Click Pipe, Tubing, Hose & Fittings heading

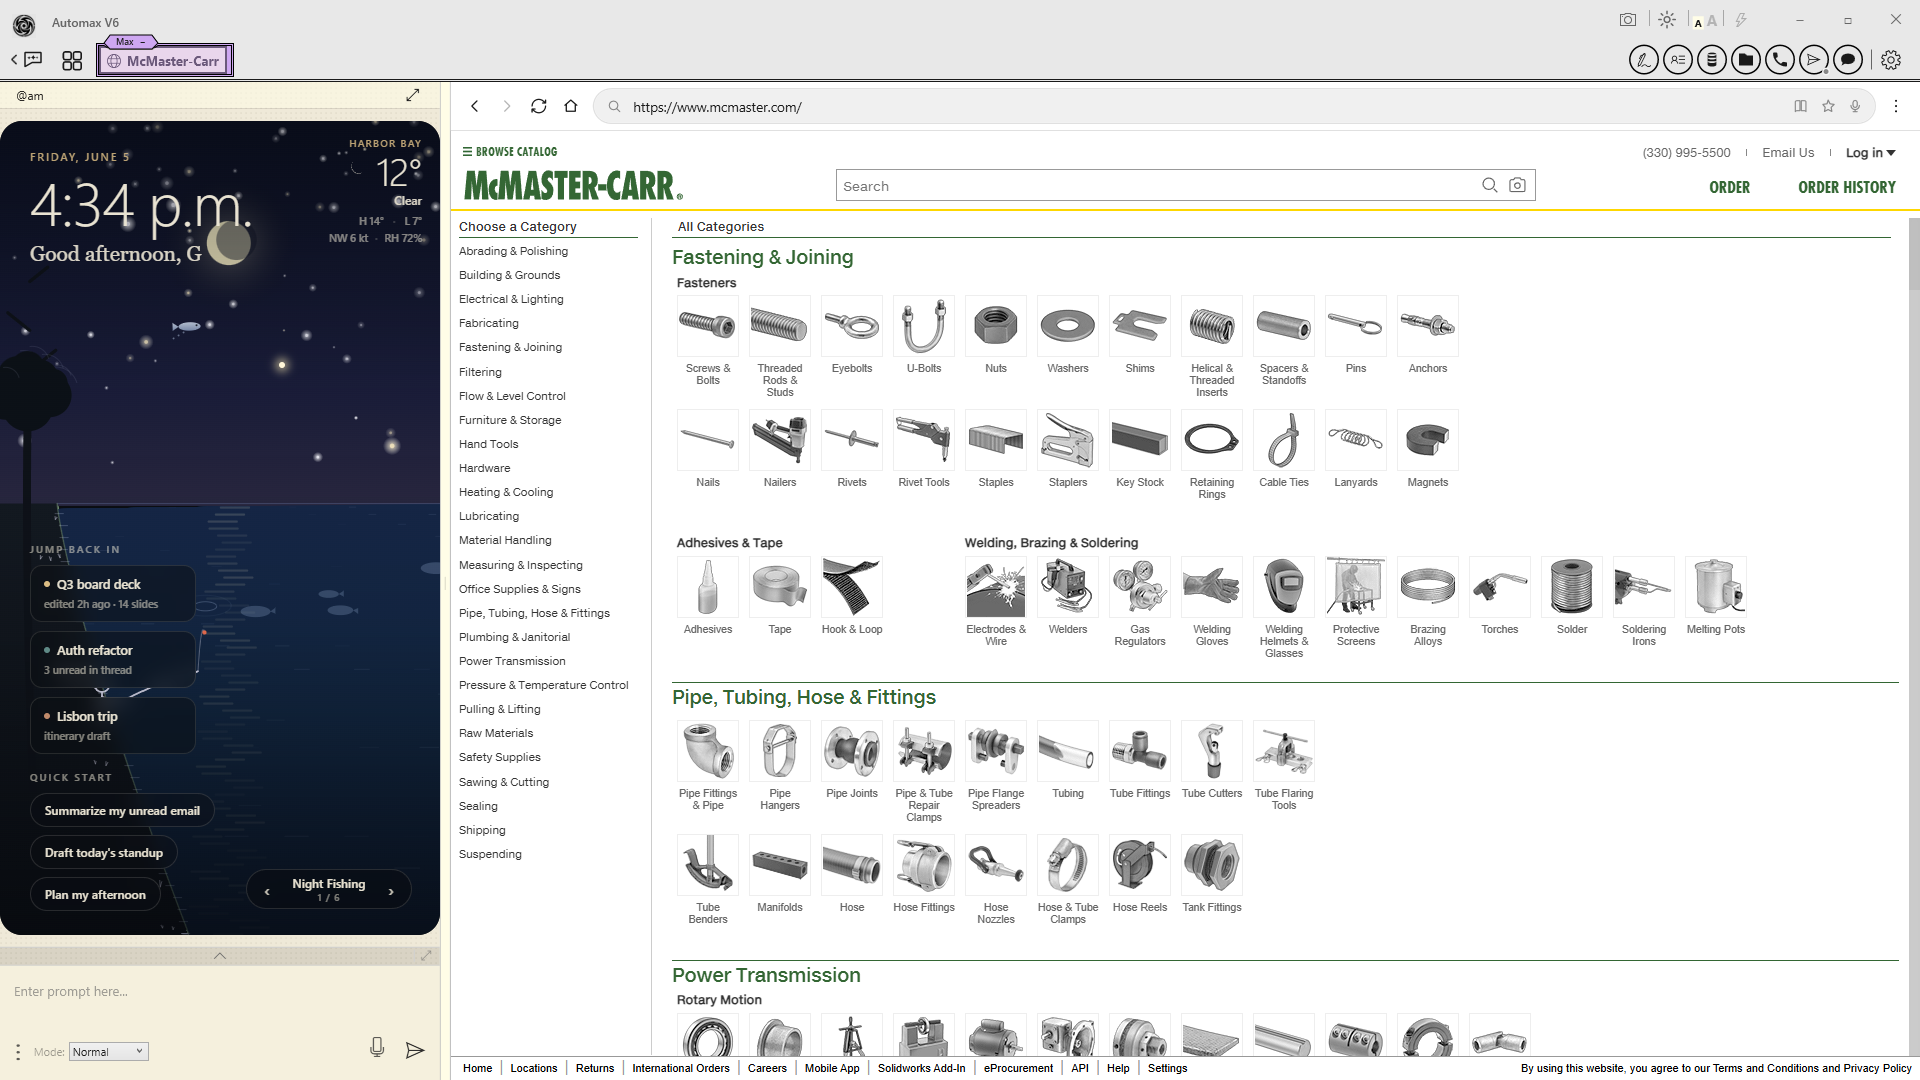click(804, 698)
